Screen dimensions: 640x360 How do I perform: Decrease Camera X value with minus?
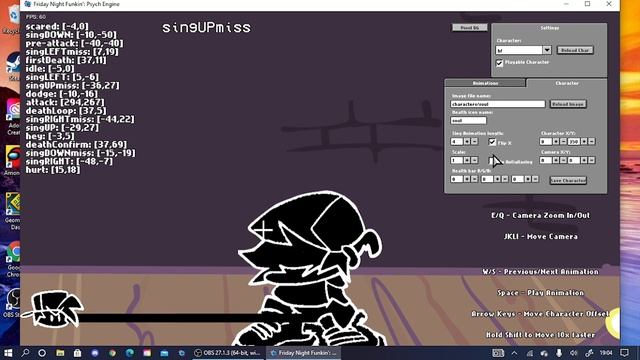coord(563,160)
